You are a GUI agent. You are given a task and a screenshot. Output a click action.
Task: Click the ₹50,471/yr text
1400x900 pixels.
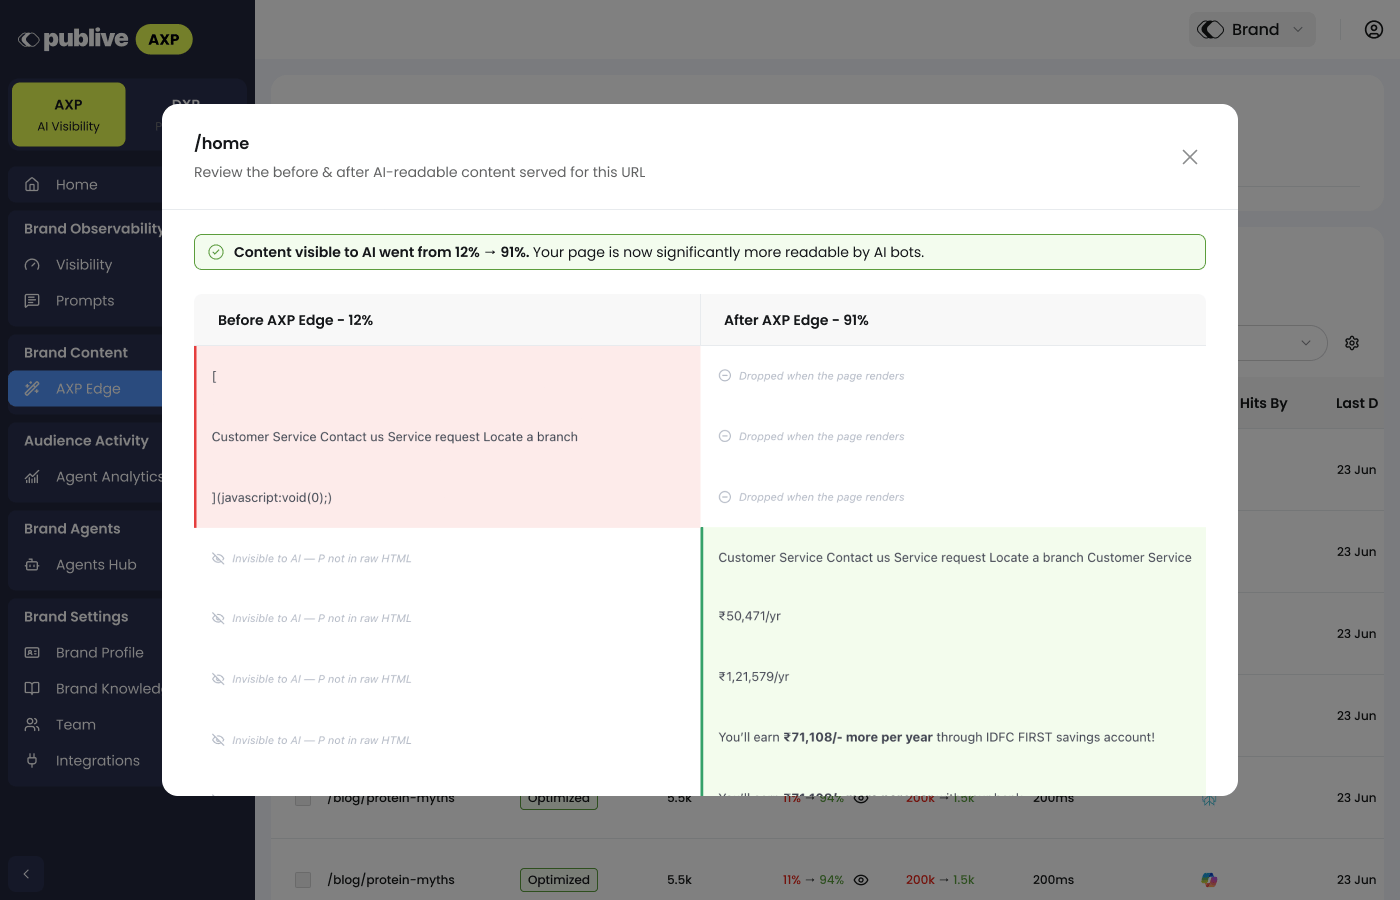[x=749, y=616]
